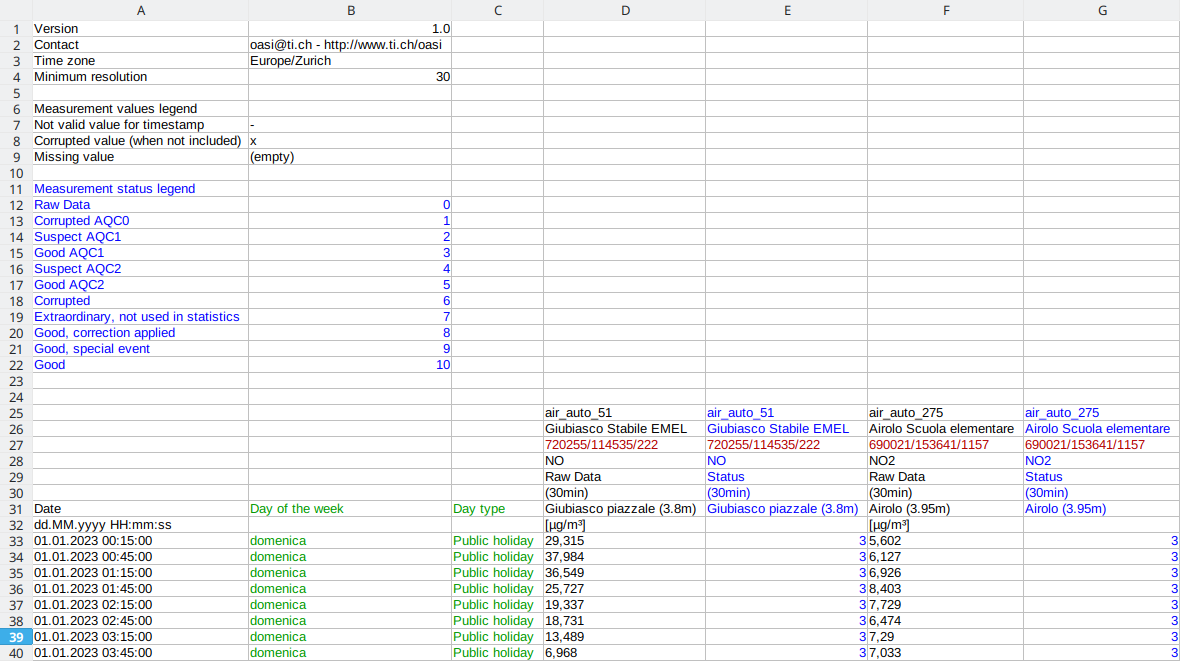Viewport: 1180px width, 661px height.
Task: Click the contact cell with oasi@ti.ch
Action: pos(350,44)
